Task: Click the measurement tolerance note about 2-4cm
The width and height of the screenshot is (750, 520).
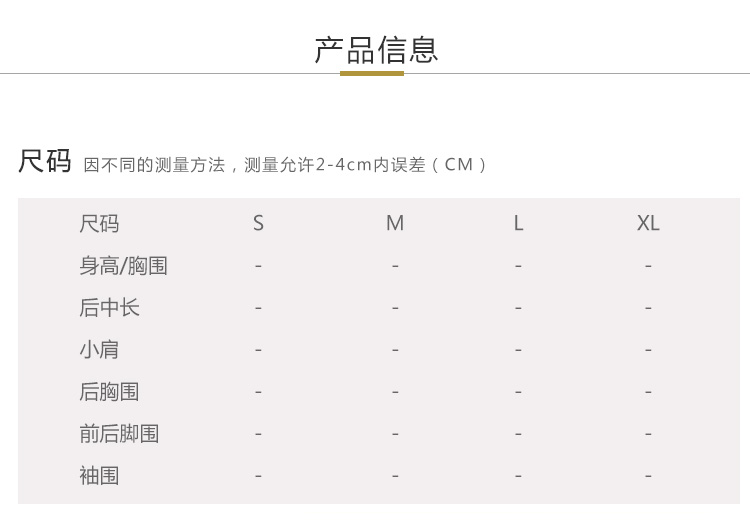Action: pyautogui.click(x=286, y=165)
